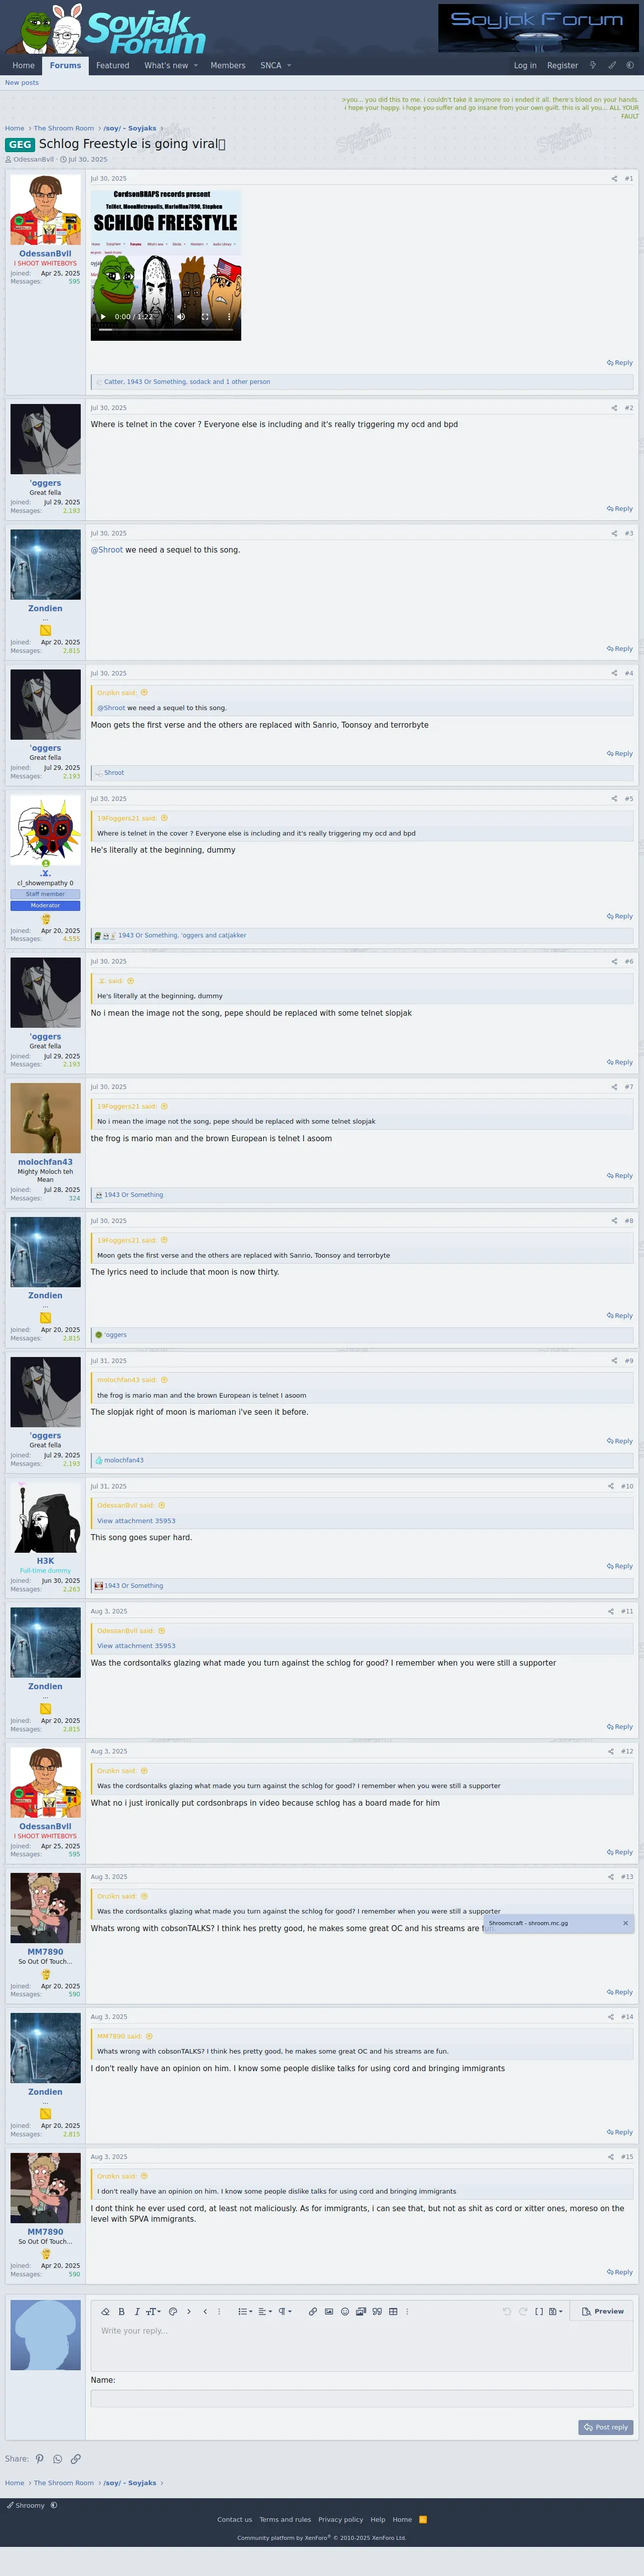This screenshot has width=644, height=2576.
Task: Mute the video with the speaker icon
Action: (x=181, y=316)
